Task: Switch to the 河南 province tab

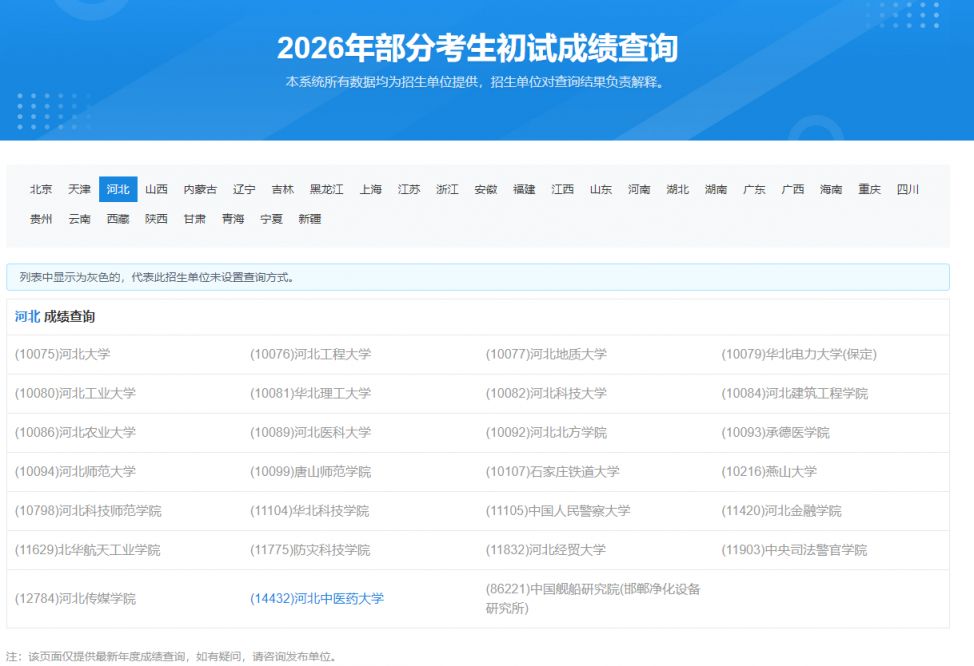Action: coord(639,189)
